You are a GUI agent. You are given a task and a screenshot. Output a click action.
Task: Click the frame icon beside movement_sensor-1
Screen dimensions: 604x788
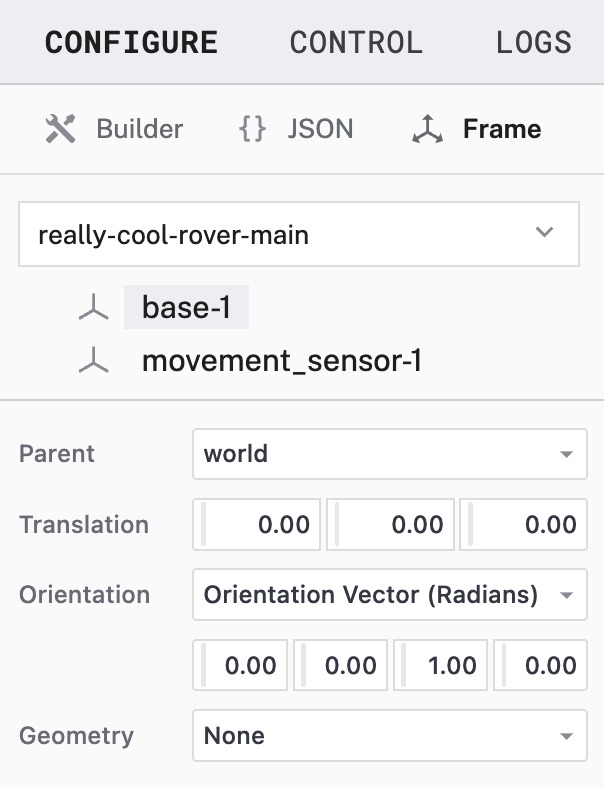(x=94, y=361)
